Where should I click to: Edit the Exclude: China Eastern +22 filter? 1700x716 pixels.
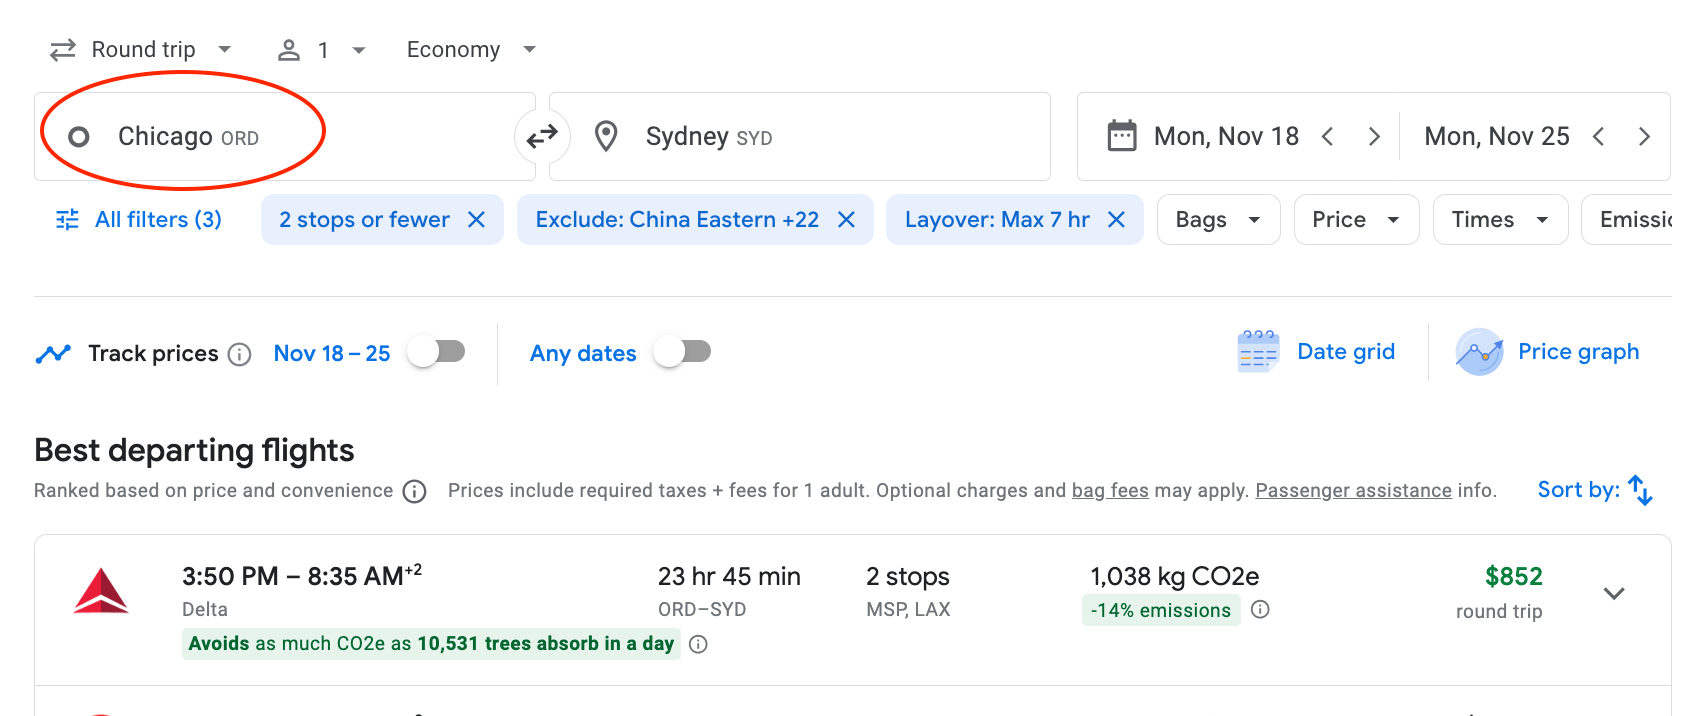(677, 220)
